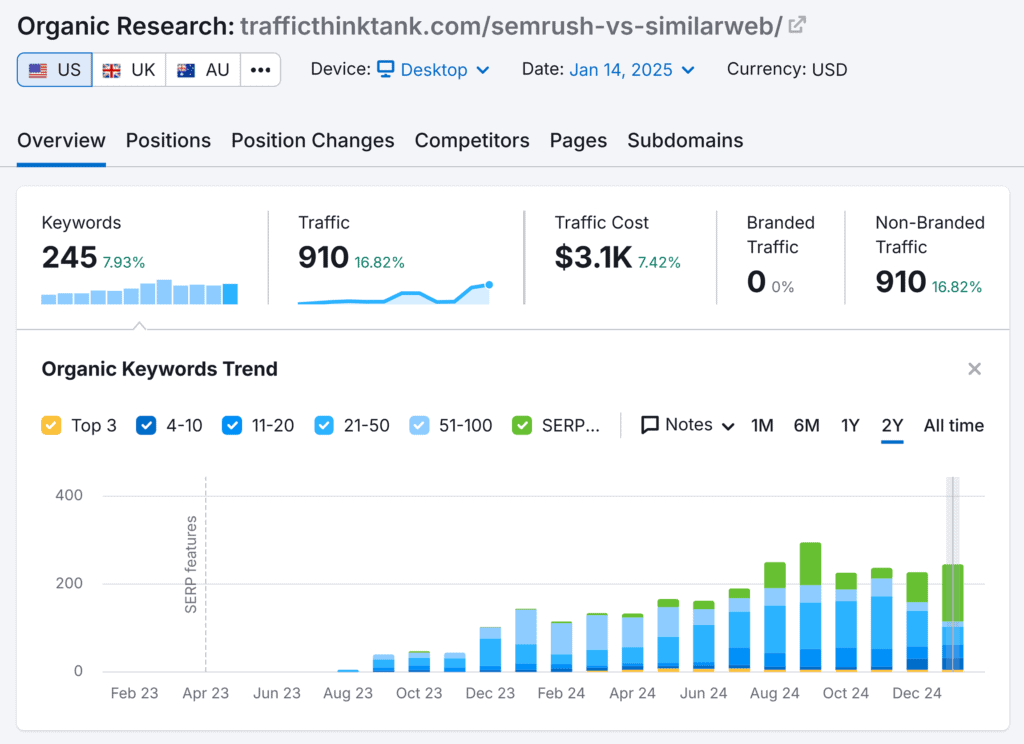Switch the trend chart to 1M range
Viewport: 1024px width, 744px height.
click(x=762, y=425)
